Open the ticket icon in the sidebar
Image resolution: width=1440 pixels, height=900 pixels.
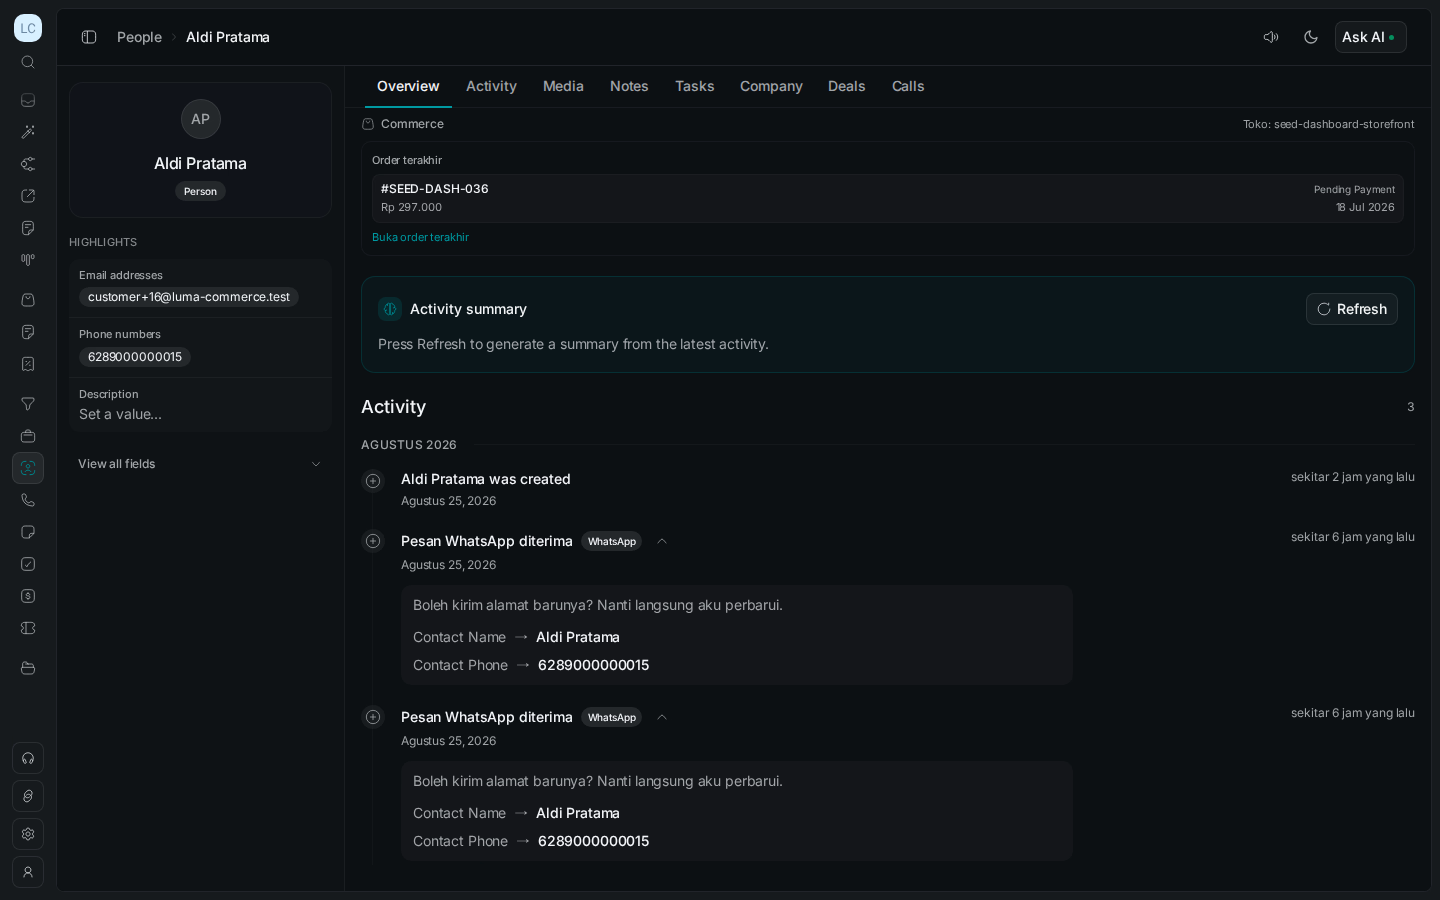pos(28,628)
